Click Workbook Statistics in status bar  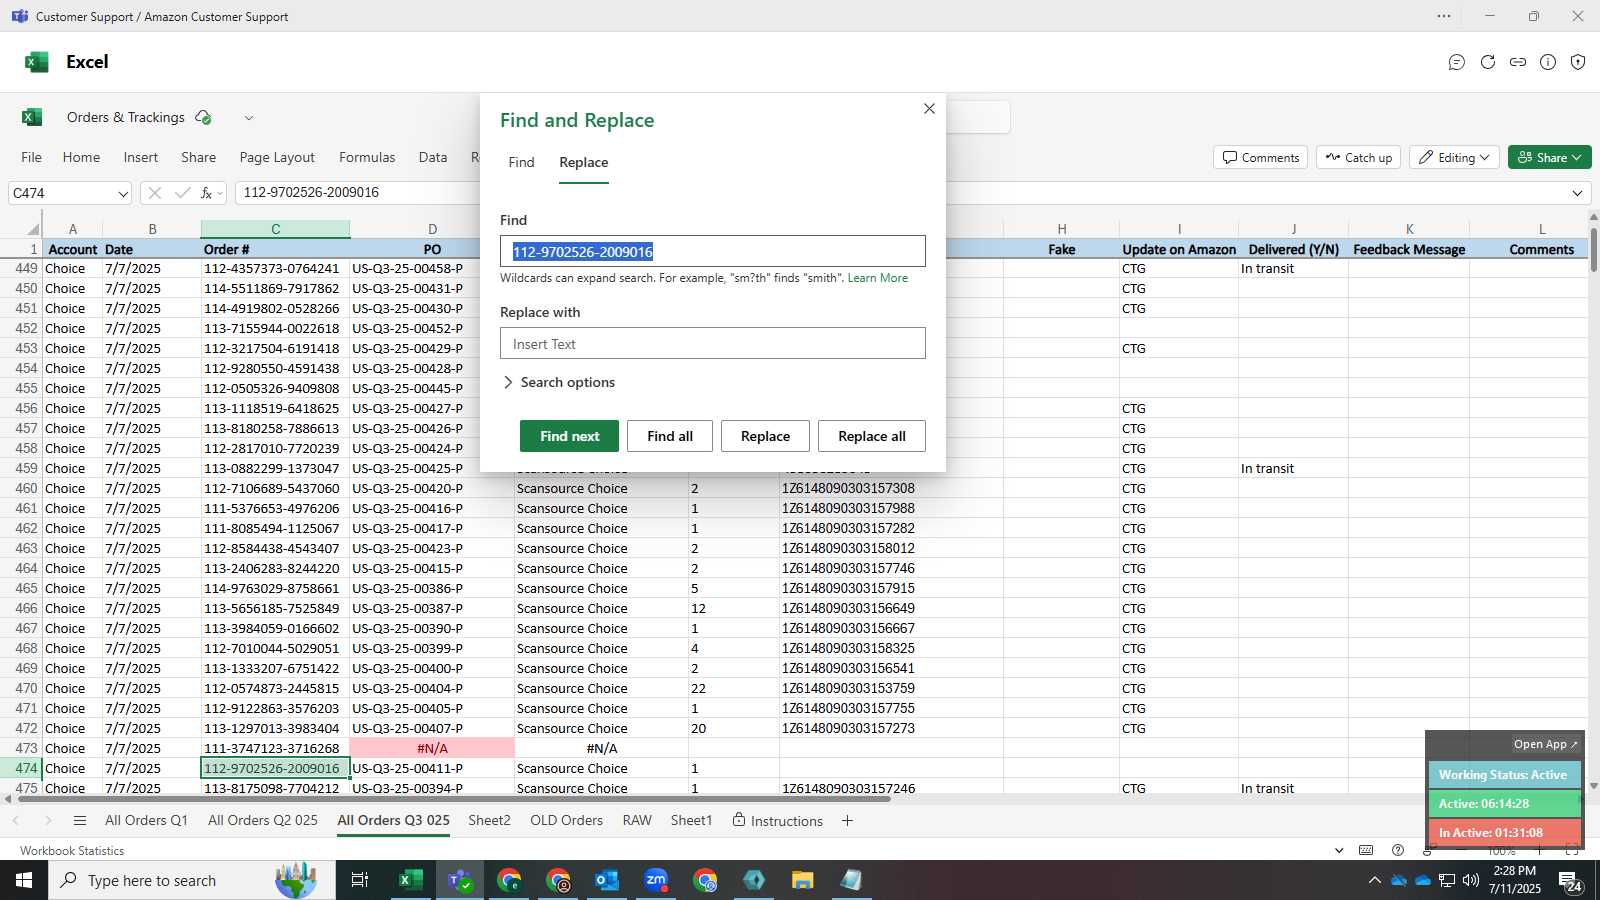click(72, 851)
